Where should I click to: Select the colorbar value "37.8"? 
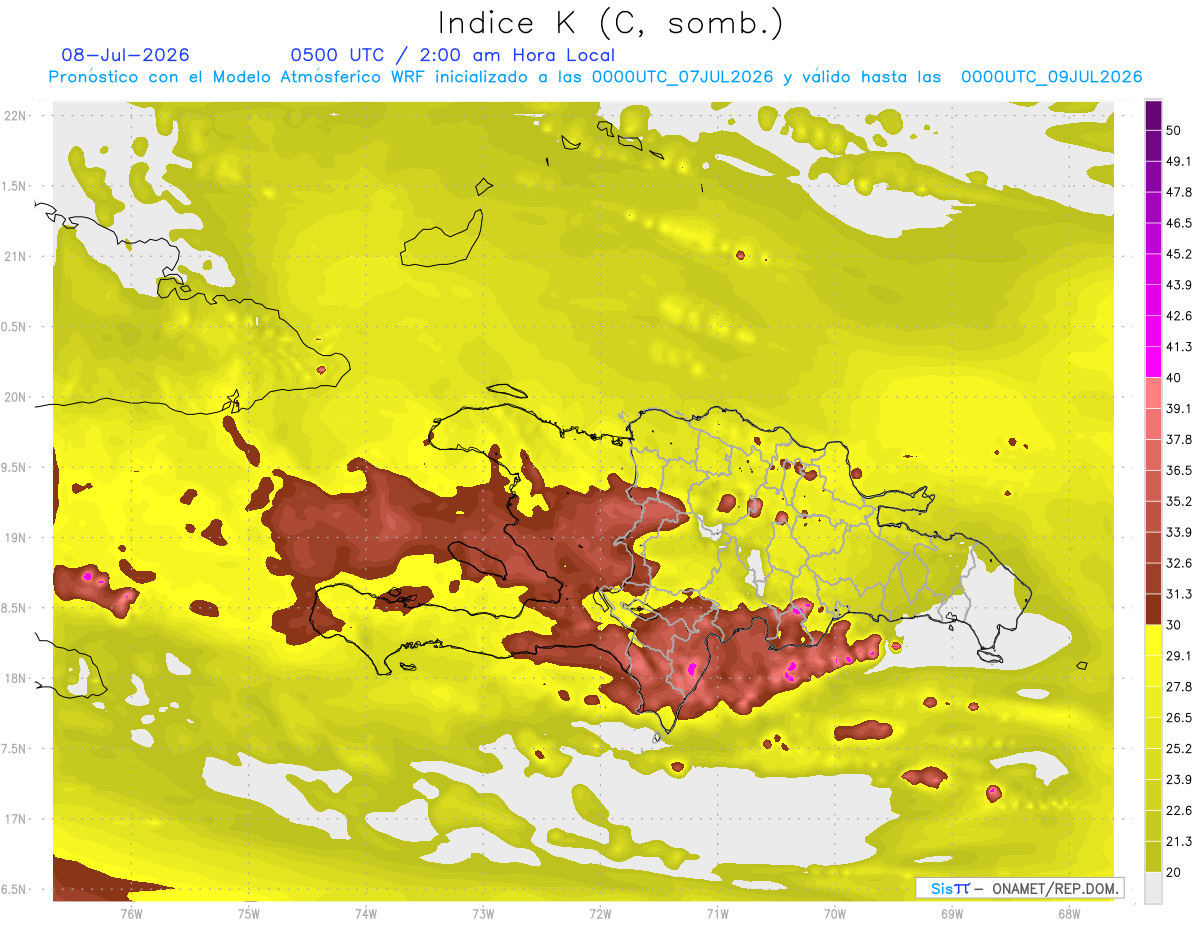tap(1179, 439)
